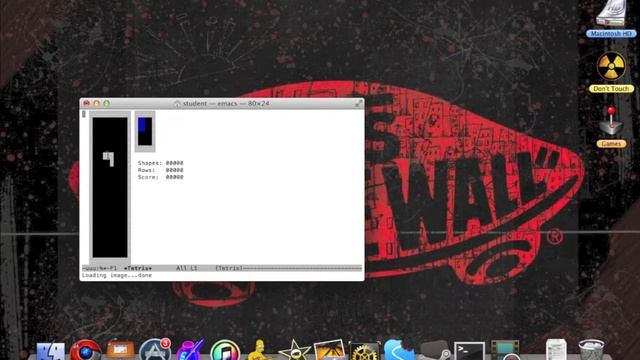This screenshot has width=640, height=360.
Task: Open the Macintosh HD drive icon
Action: [611, 13]
